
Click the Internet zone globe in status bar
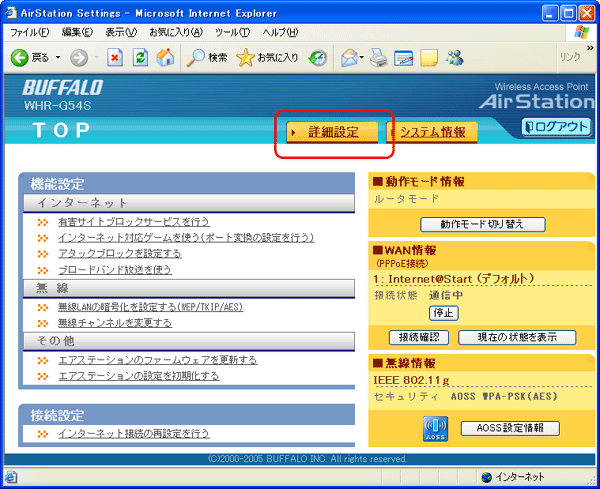[487, 477]
